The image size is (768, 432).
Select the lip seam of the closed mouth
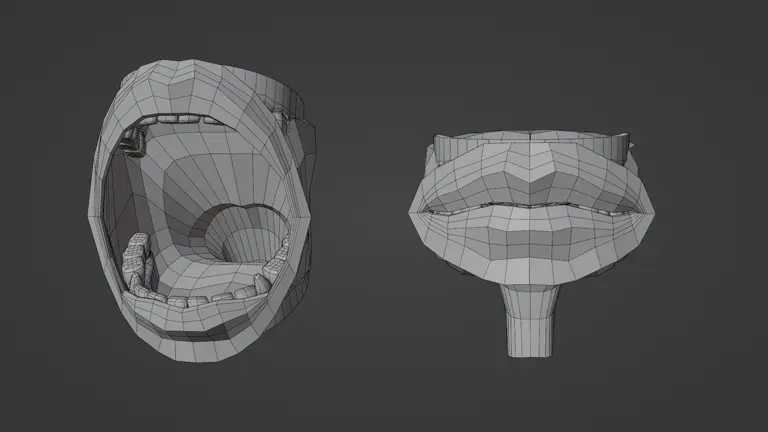[x=527, y=207]
